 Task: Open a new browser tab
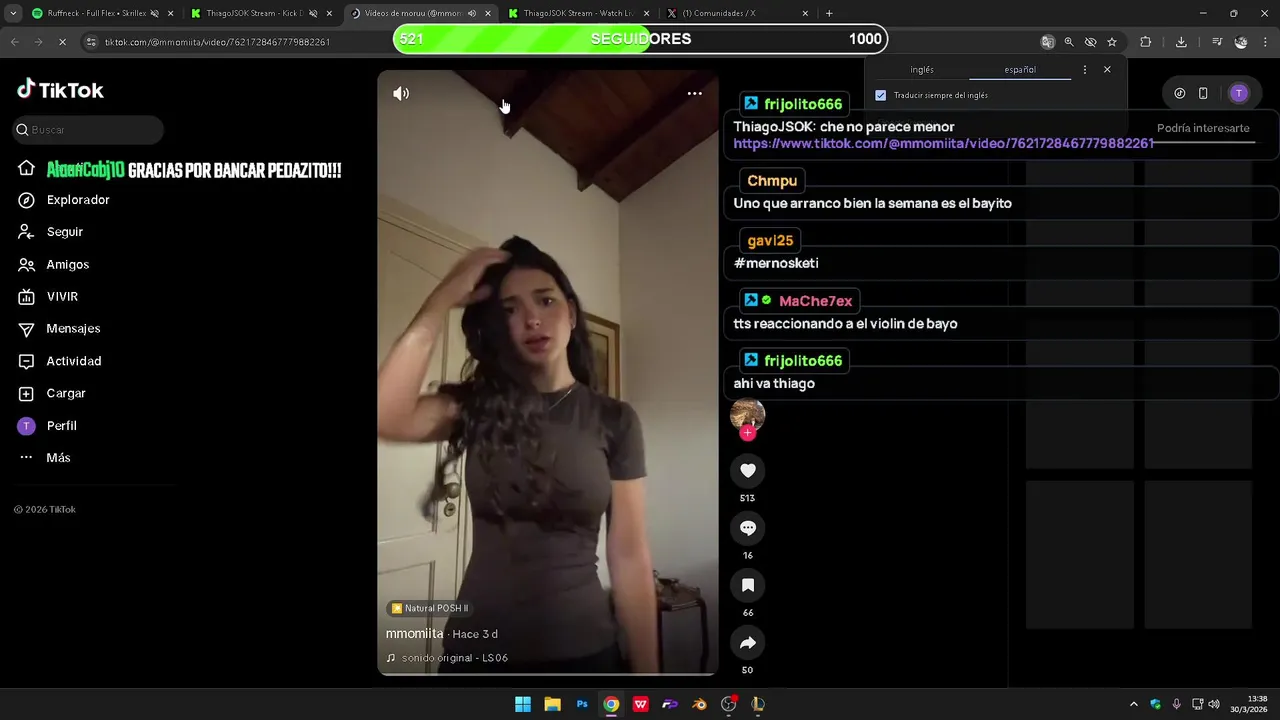[x=829, y=13]
